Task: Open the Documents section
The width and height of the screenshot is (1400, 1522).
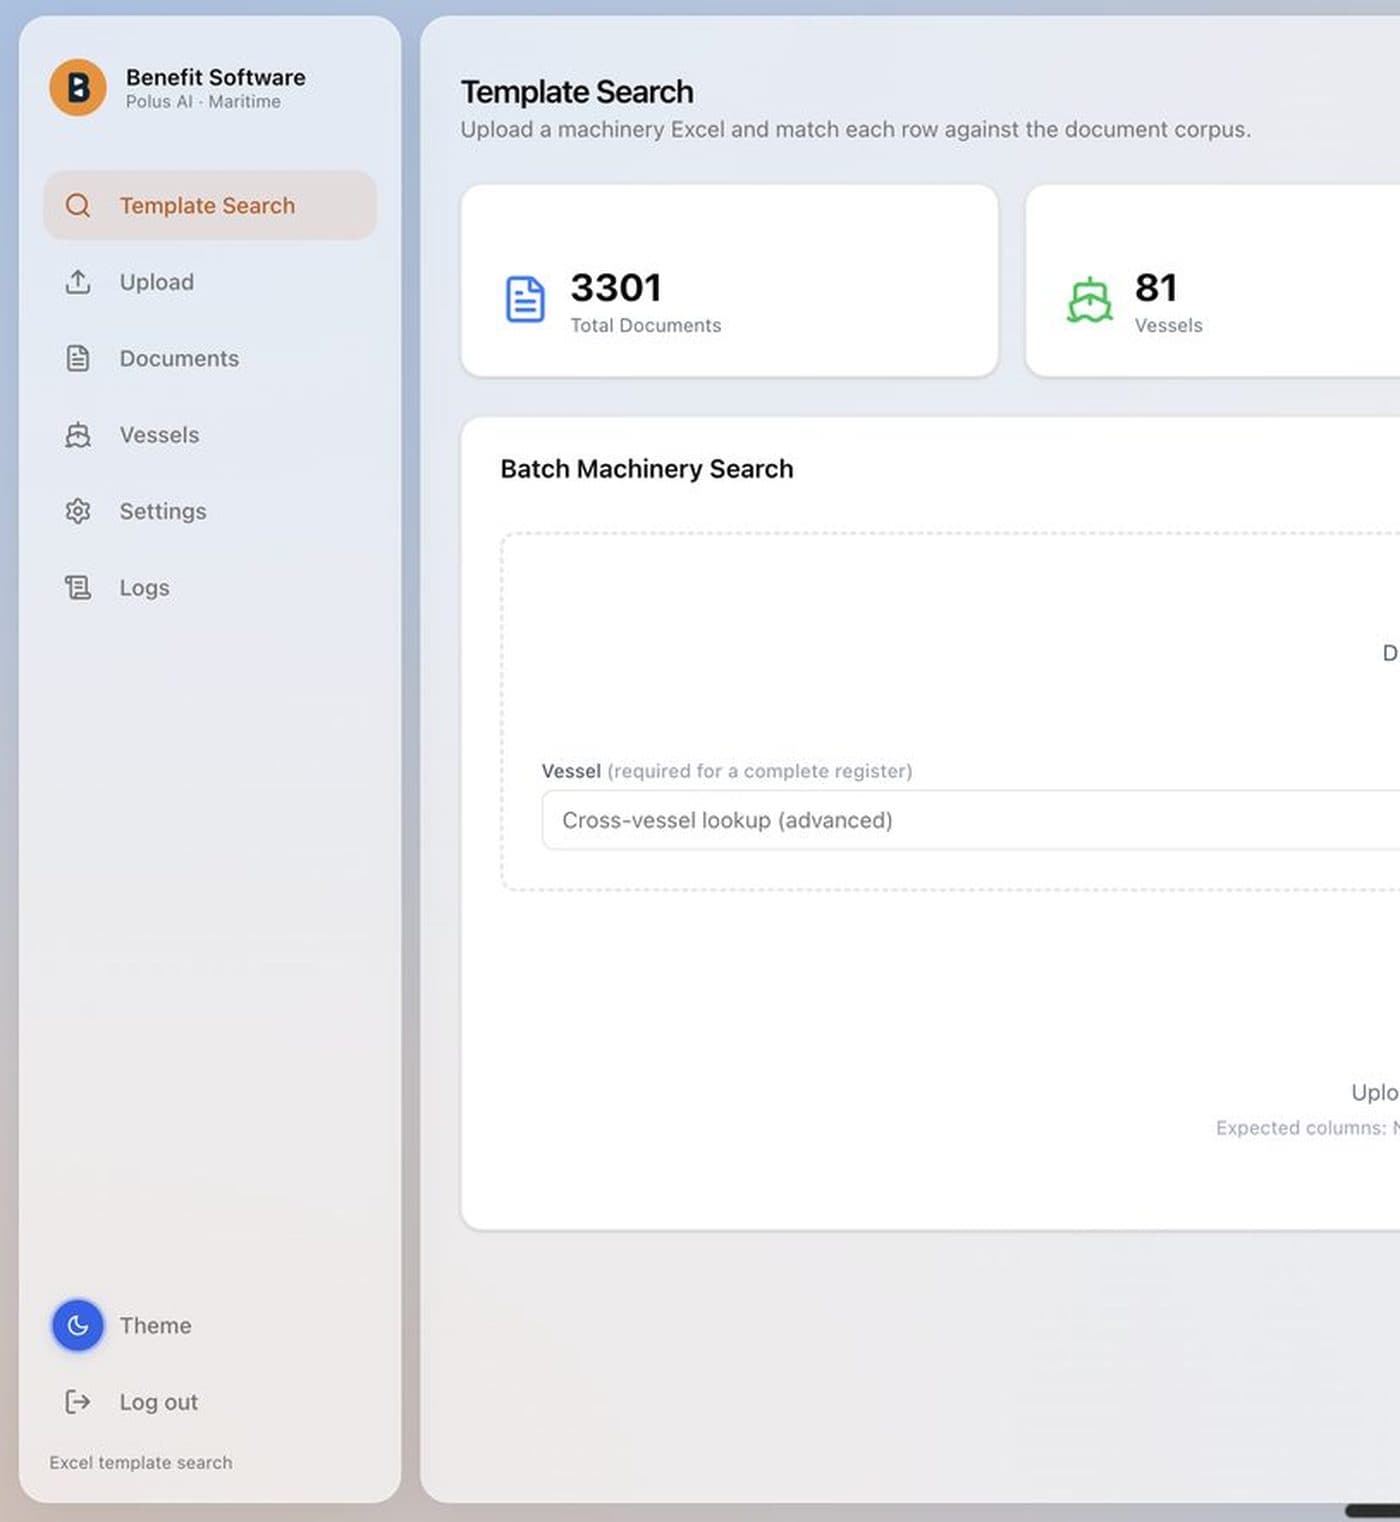Action: pyautogui.click(x=210, y=358)
